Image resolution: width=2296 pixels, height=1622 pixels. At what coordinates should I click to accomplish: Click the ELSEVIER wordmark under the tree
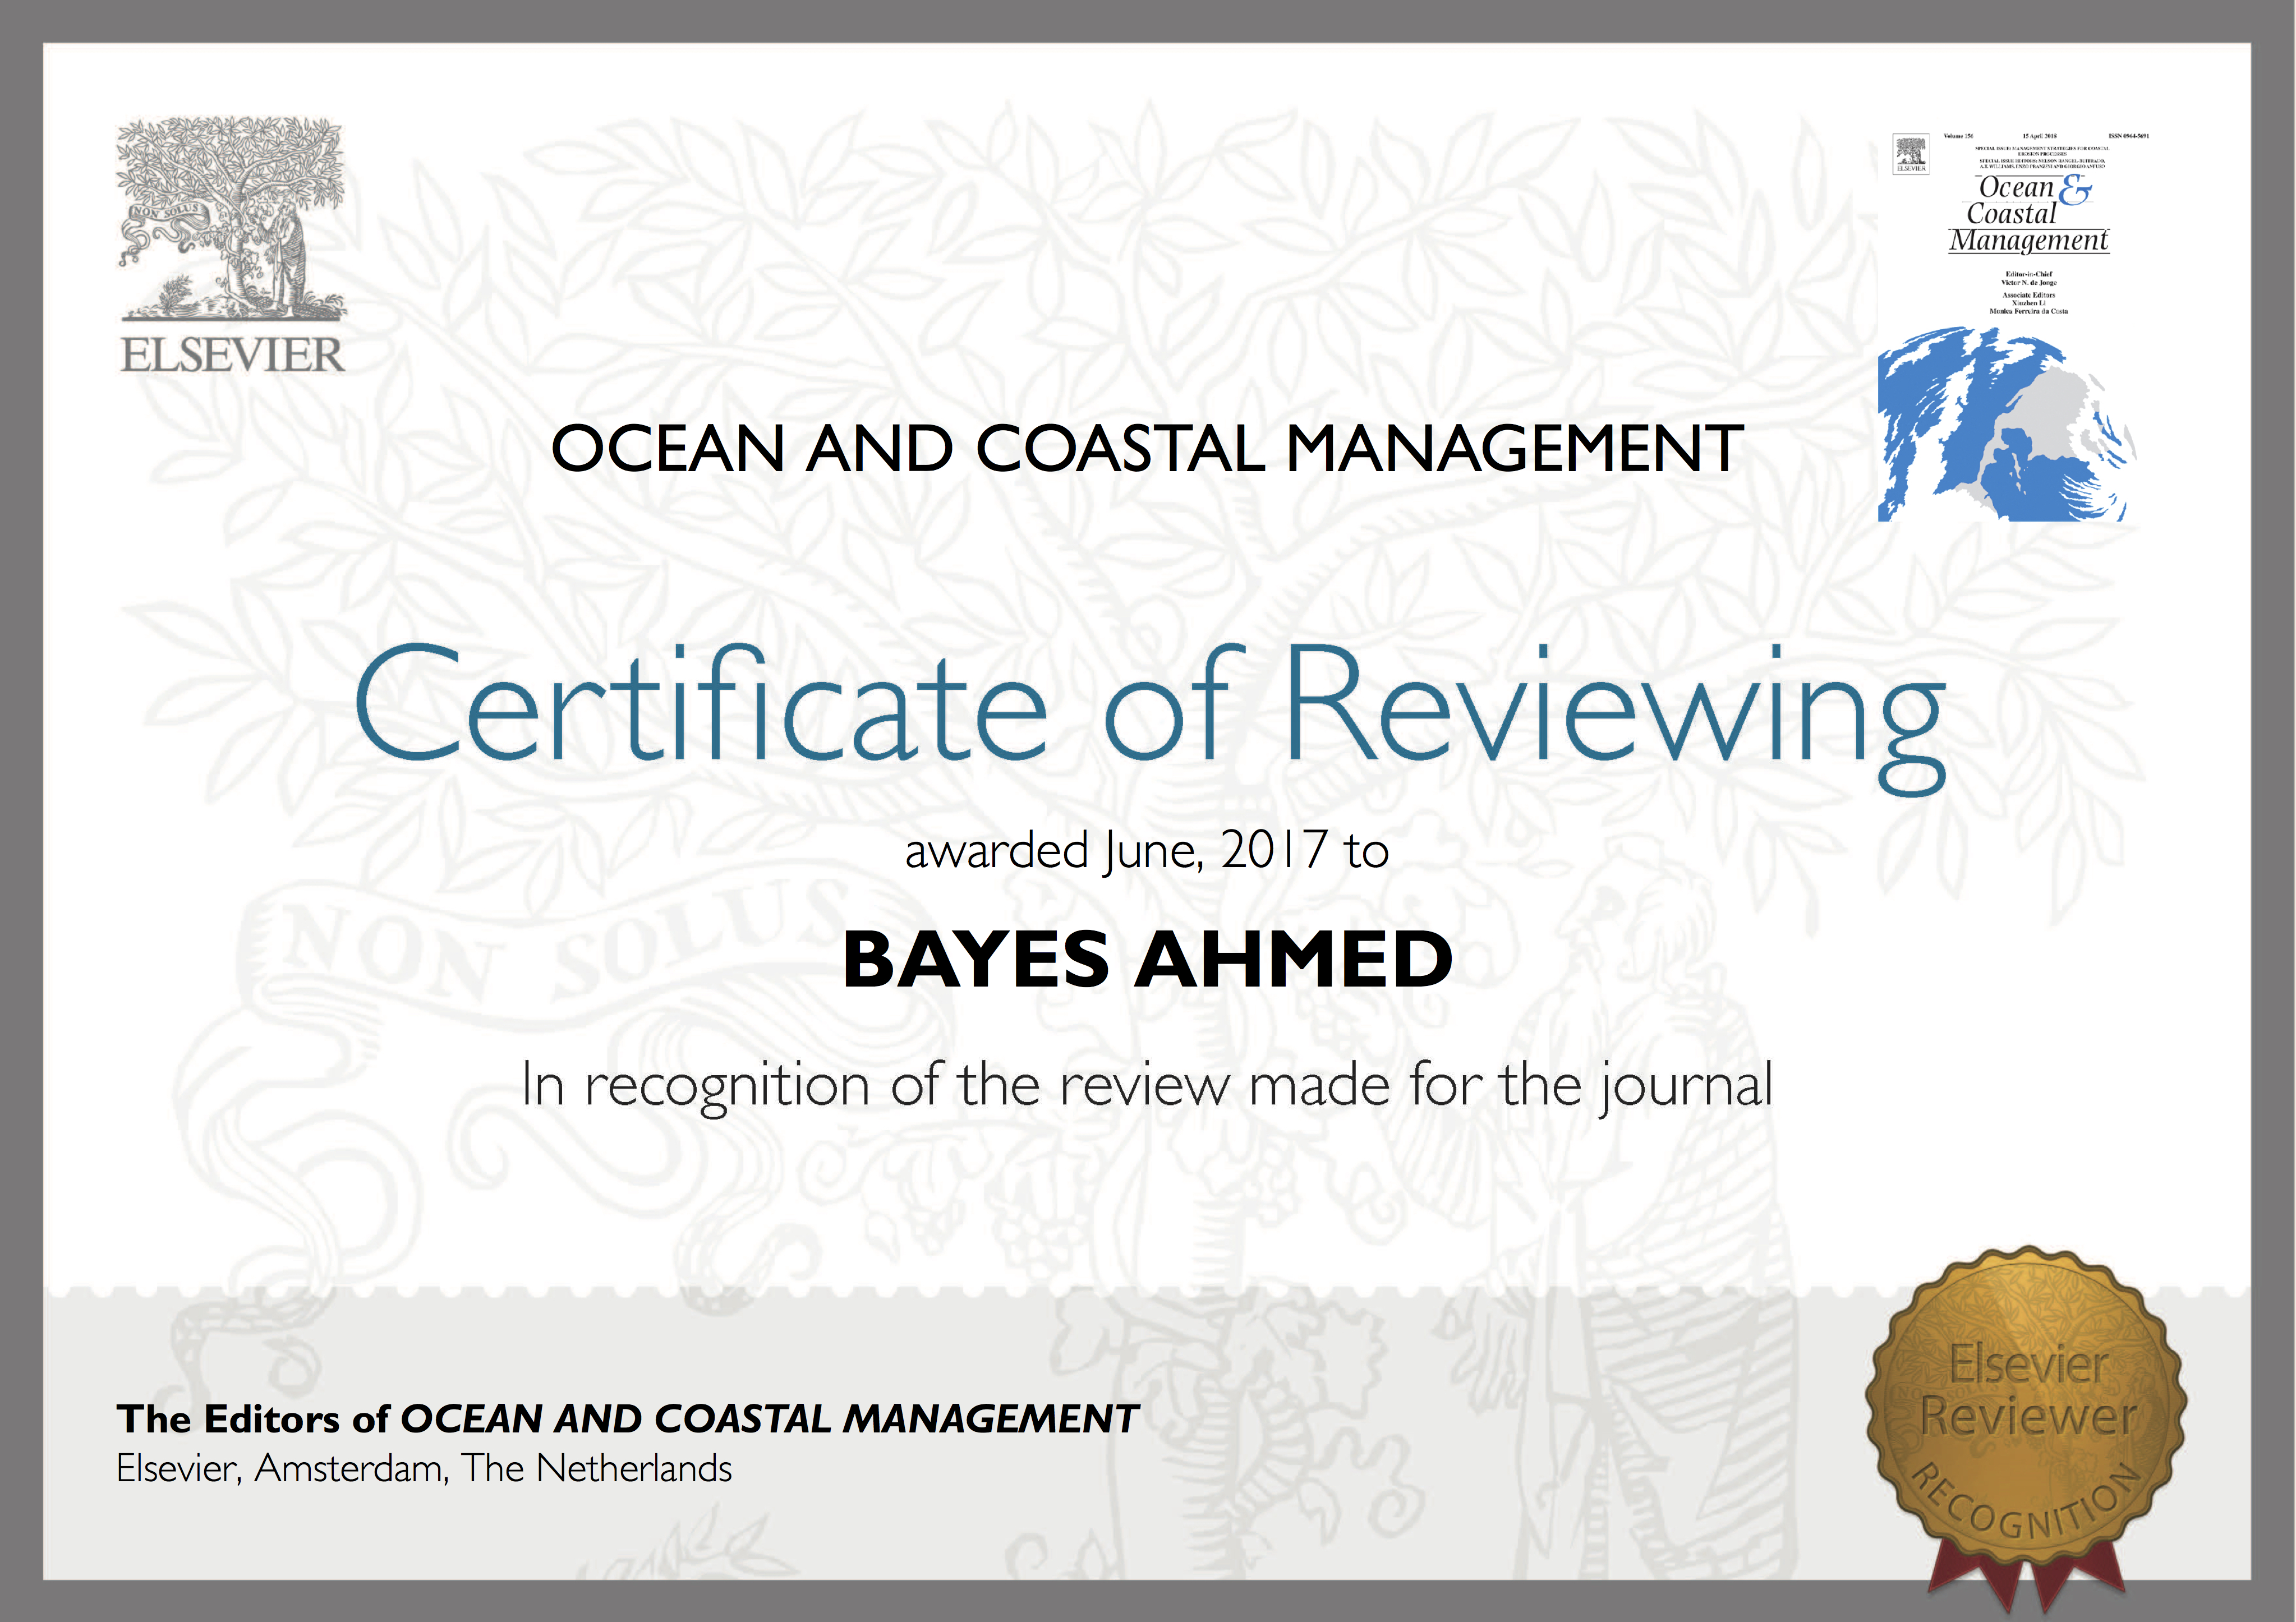(232, 355)
